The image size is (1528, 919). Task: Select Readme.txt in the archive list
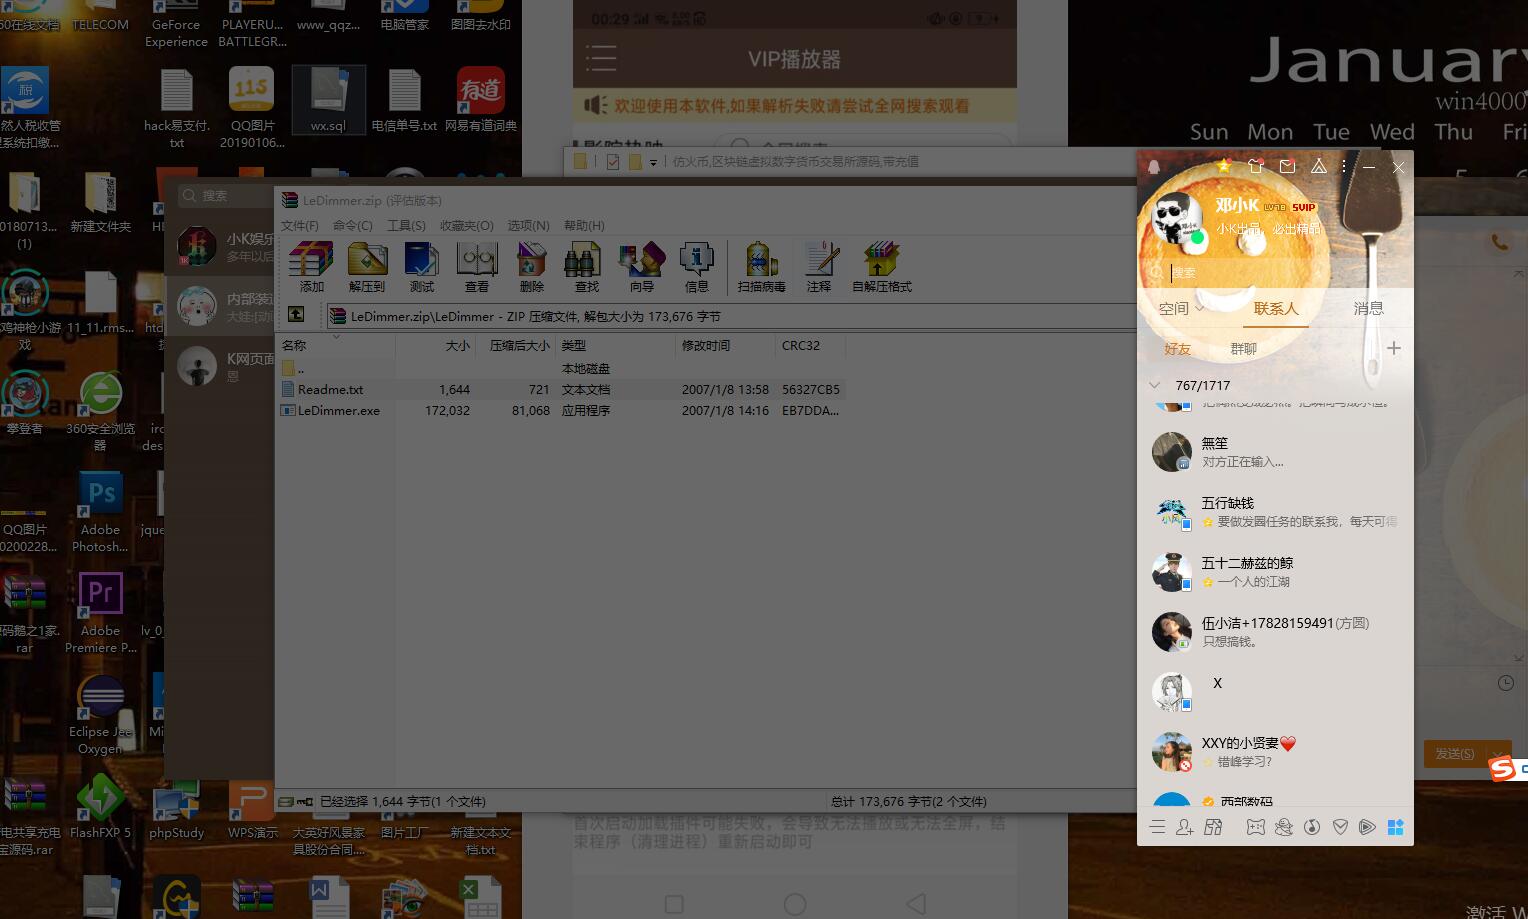tap(333, 389)
